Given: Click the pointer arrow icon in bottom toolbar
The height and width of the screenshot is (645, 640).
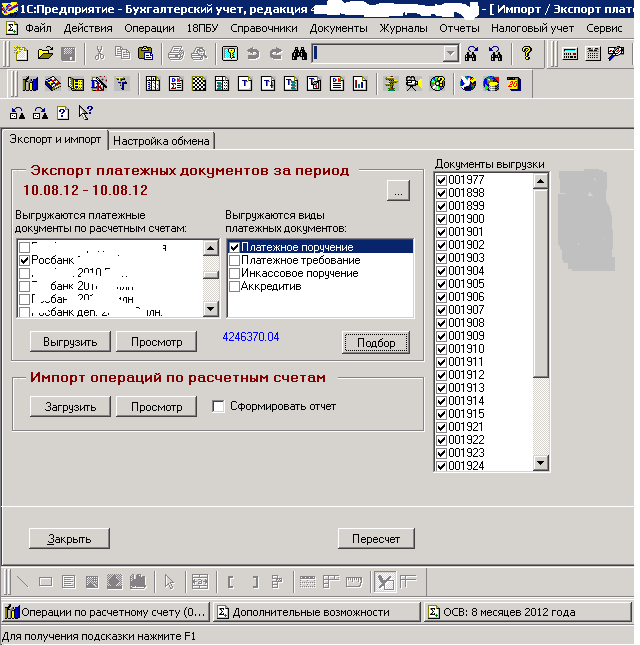Looking at the screenshot, I should 169,582.
